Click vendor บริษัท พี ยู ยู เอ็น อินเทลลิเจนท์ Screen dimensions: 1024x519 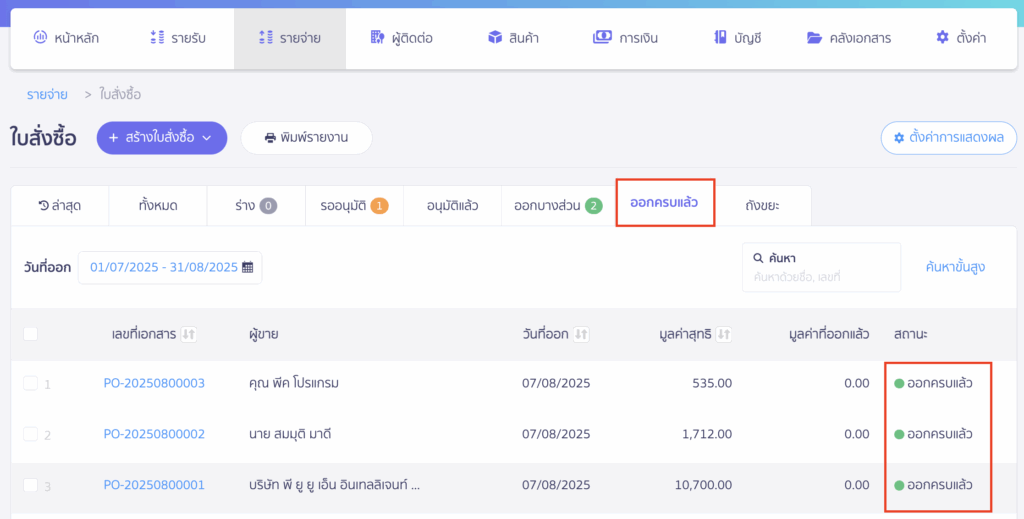(x=334, y=485)
